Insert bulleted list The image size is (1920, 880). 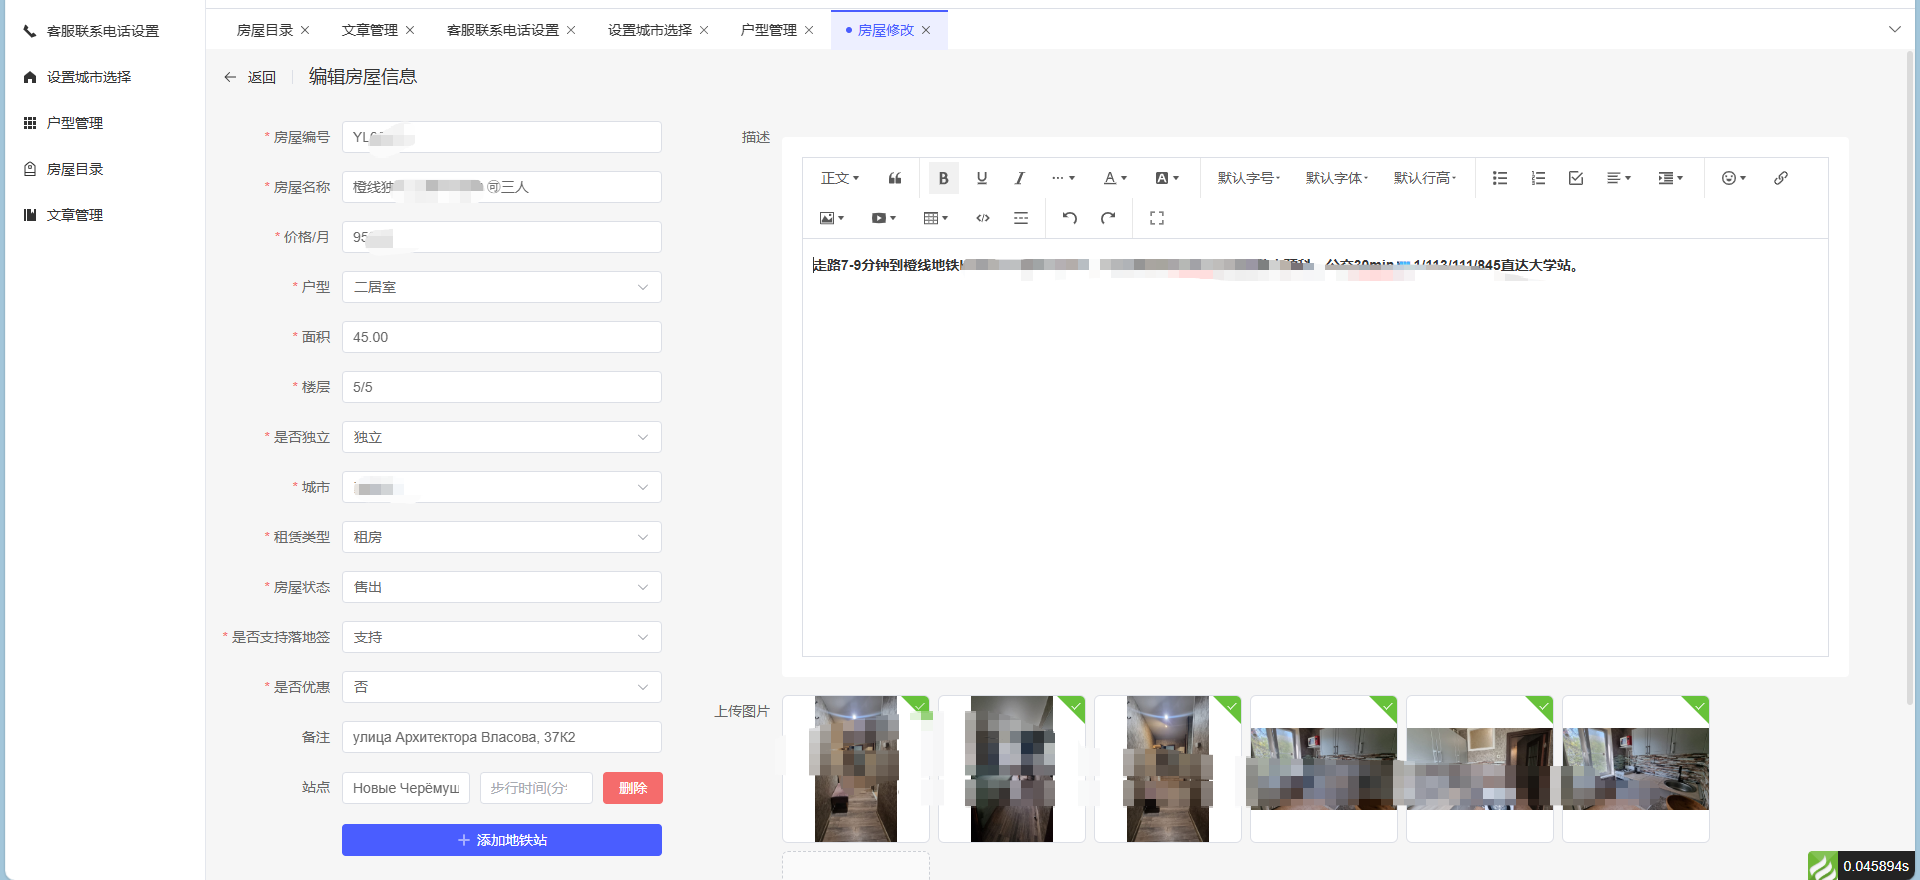[x=1500, y=178]
